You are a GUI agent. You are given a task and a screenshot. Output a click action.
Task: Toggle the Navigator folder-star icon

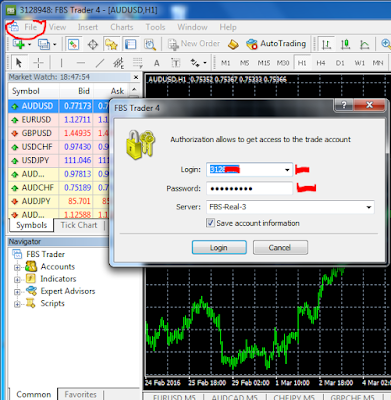click(x=111, y=44)
